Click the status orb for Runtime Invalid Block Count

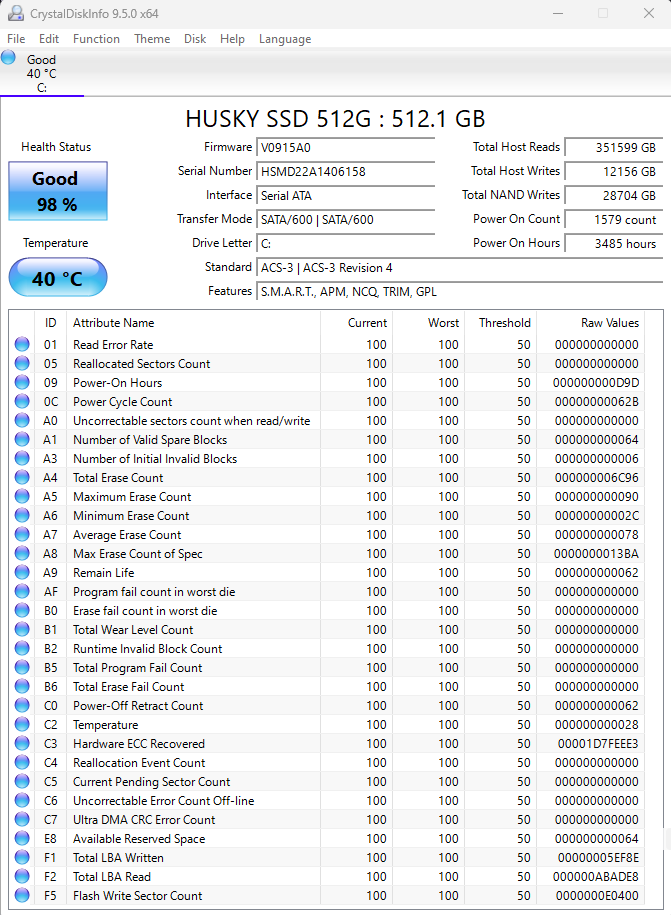[22, 648]
